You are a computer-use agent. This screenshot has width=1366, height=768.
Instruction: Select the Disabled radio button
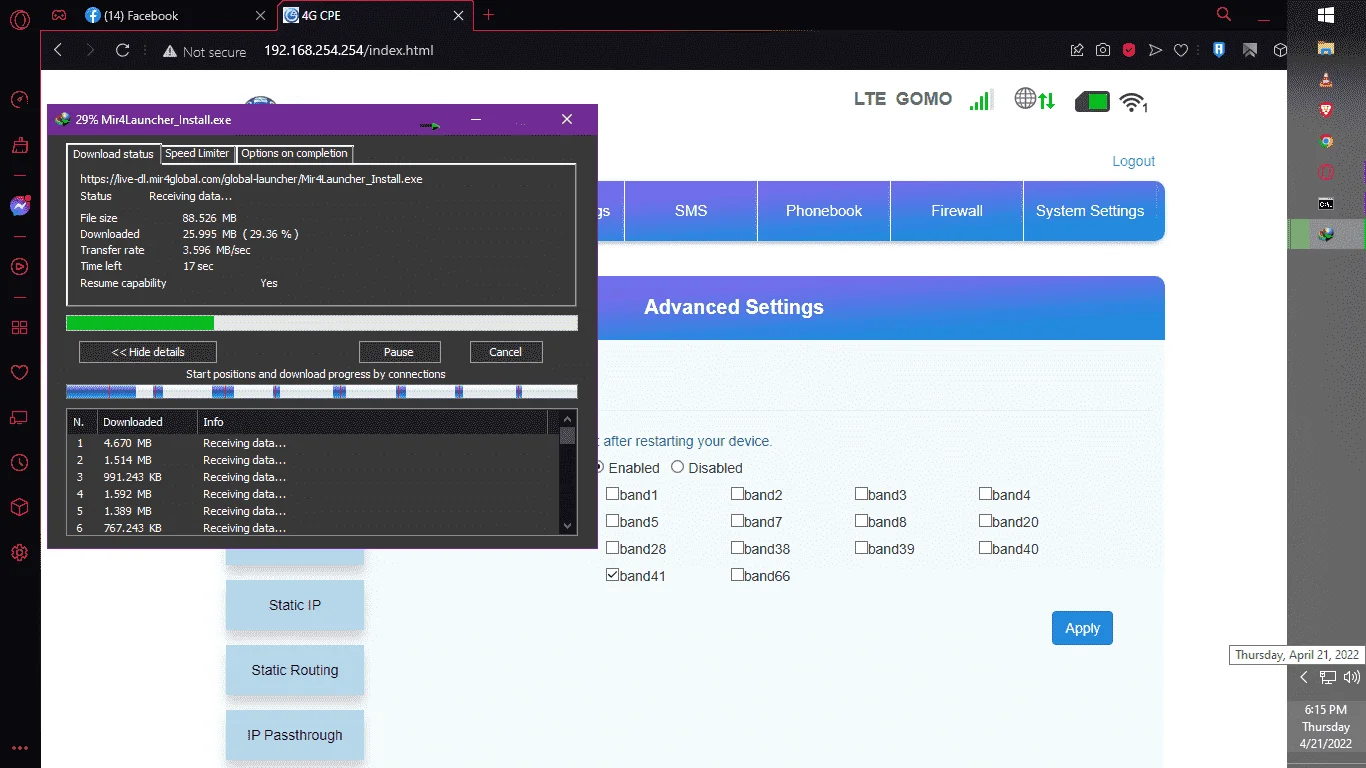tap(677, 467)
